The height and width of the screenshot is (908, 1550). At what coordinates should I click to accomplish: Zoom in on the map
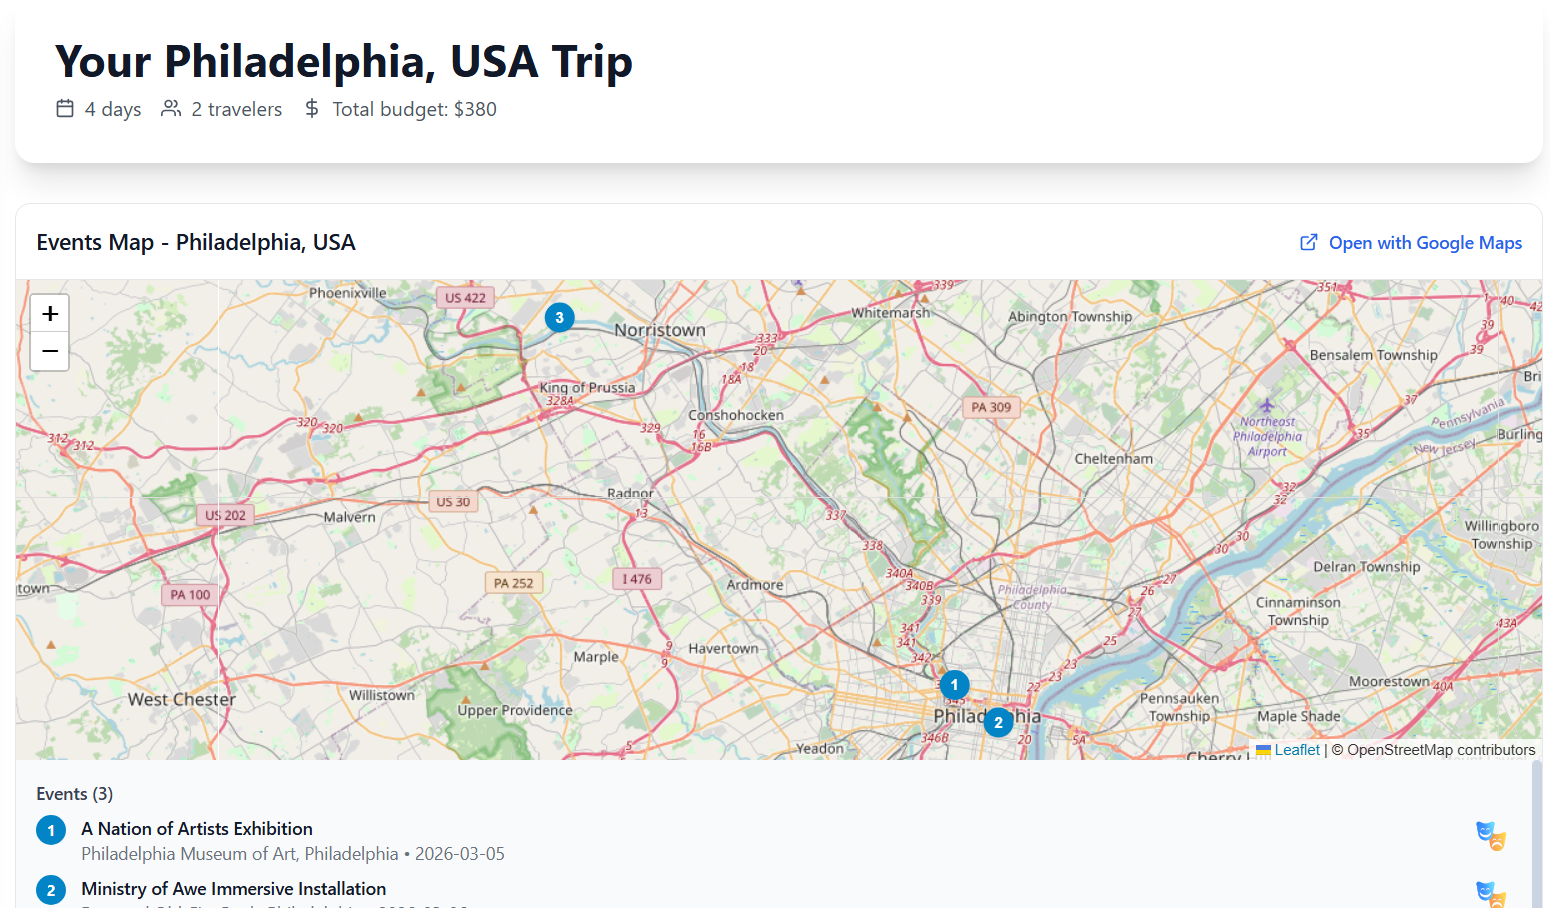pos(49,313)
